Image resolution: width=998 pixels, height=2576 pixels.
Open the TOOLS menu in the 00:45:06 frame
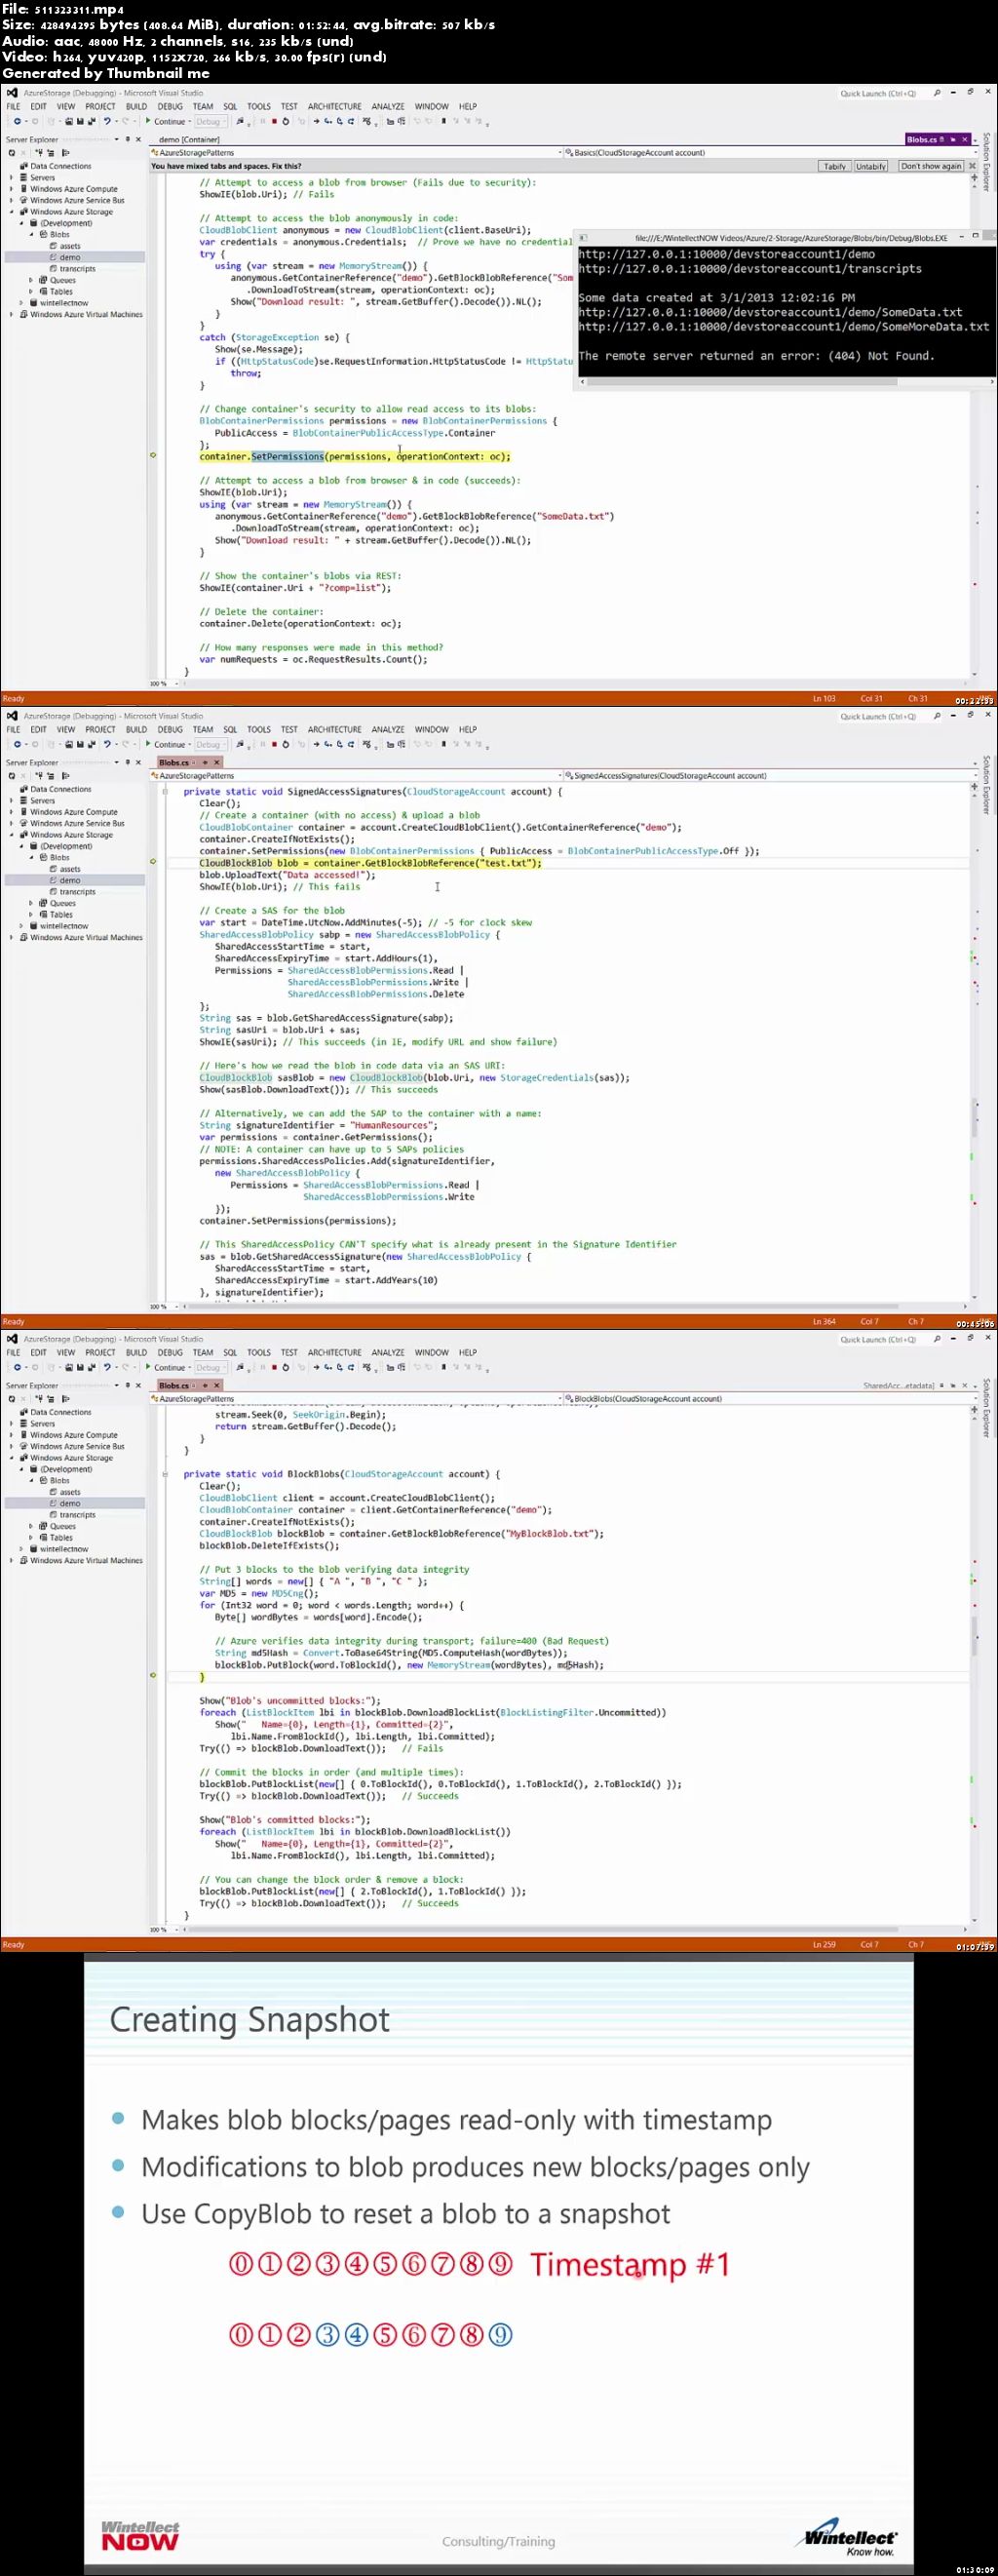(x=259, y=729)
